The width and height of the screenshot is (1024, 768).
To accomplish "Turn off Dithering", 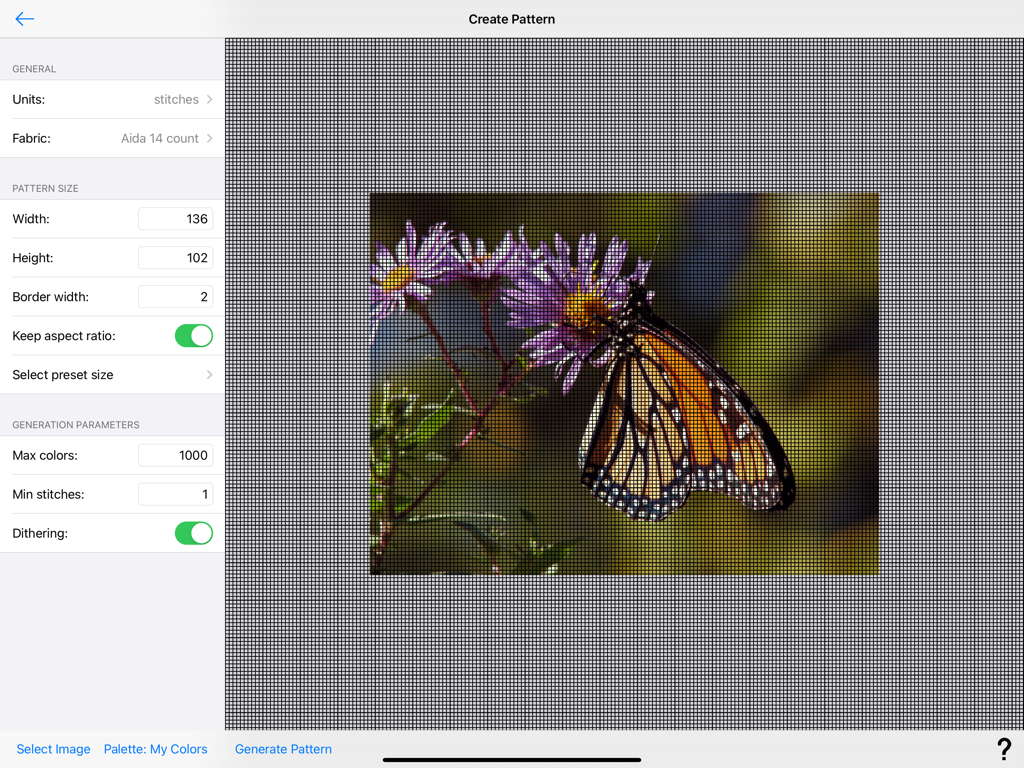I will coord(193,533).
